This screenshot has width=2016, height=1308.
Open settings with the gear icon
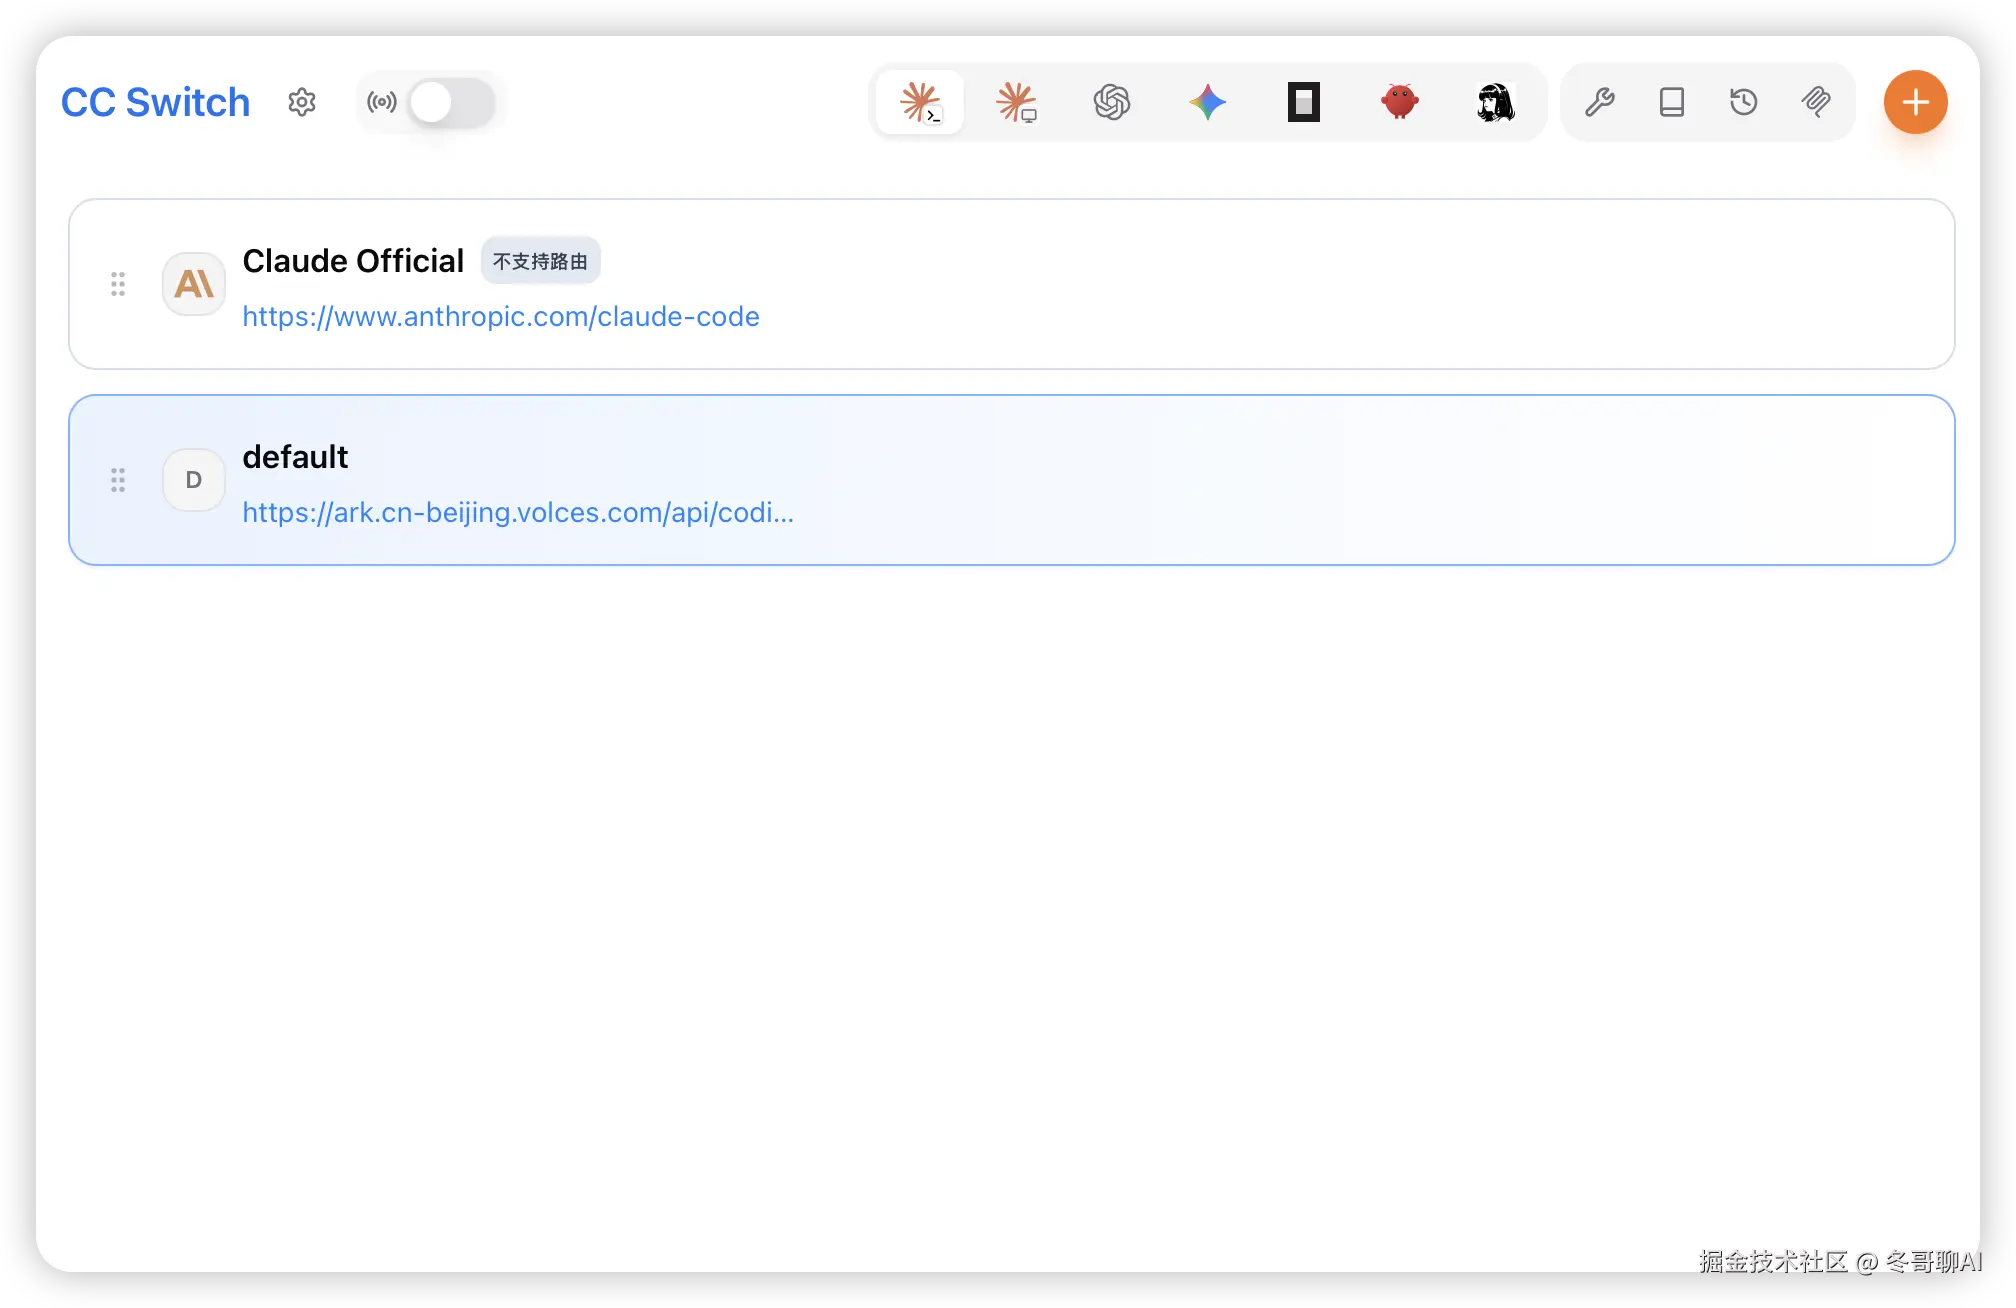(302, 102)
